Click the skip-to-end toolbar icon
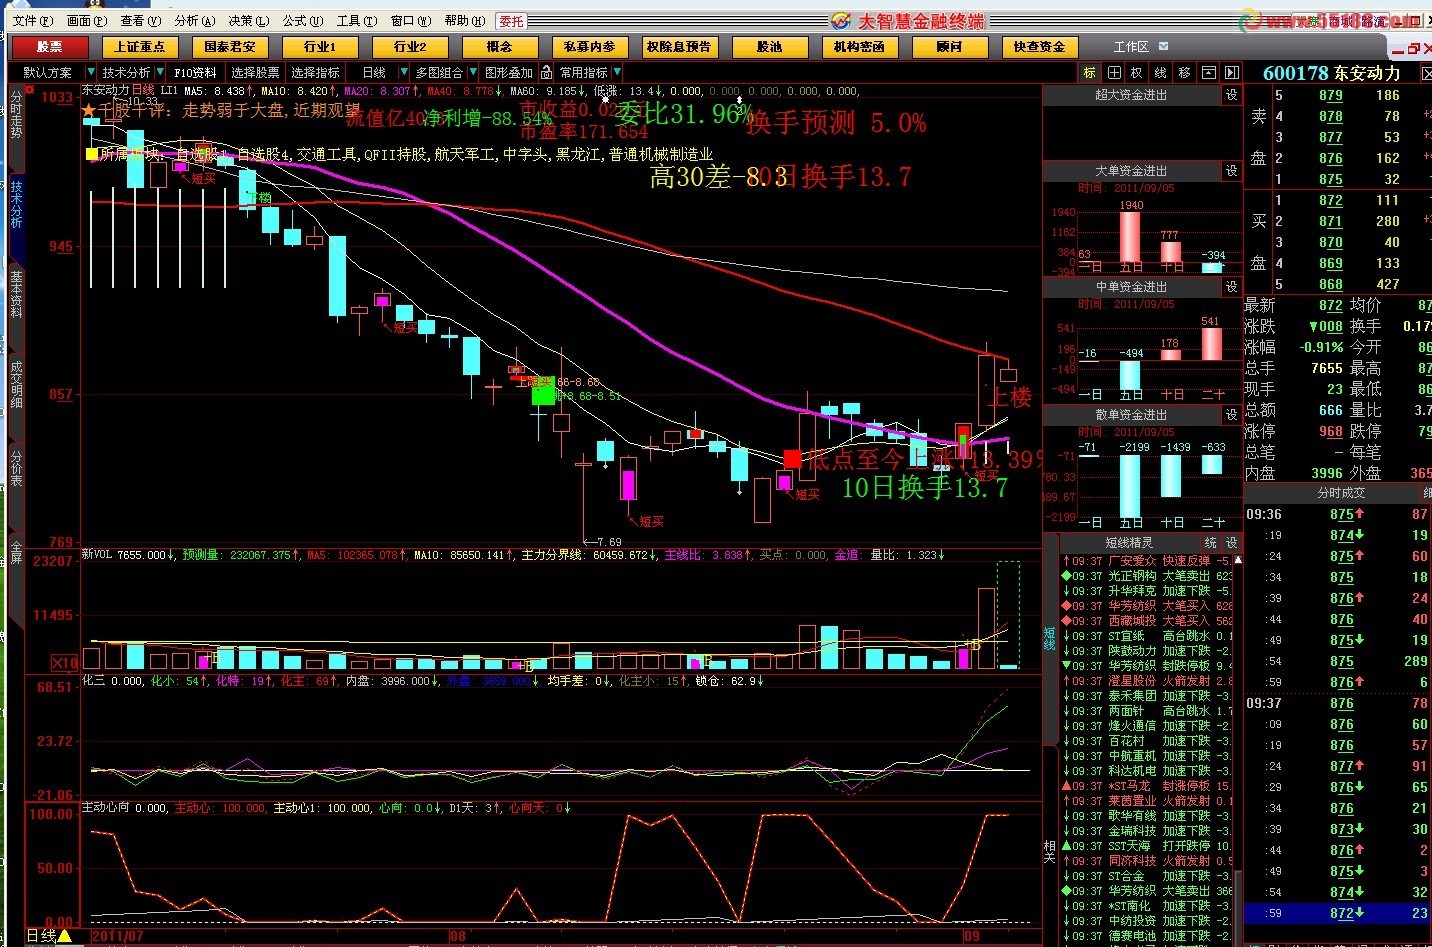Image resolution: width=1432 pixels, height=947 pixels. 1232,73
